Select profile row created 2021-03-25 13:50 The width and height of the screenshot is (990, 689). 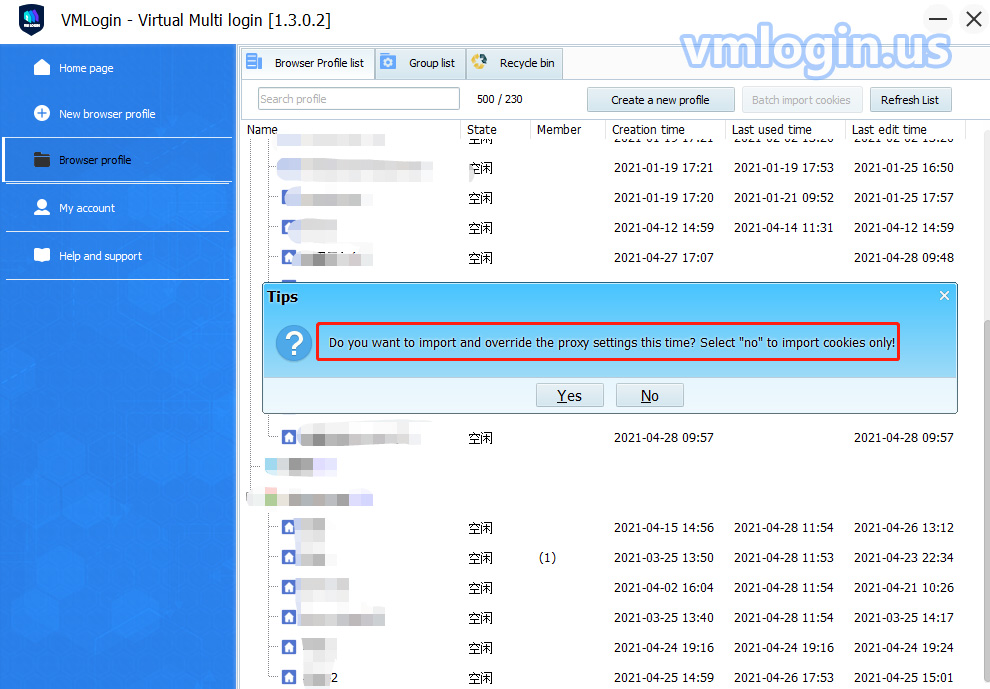[x=661, y=558]
